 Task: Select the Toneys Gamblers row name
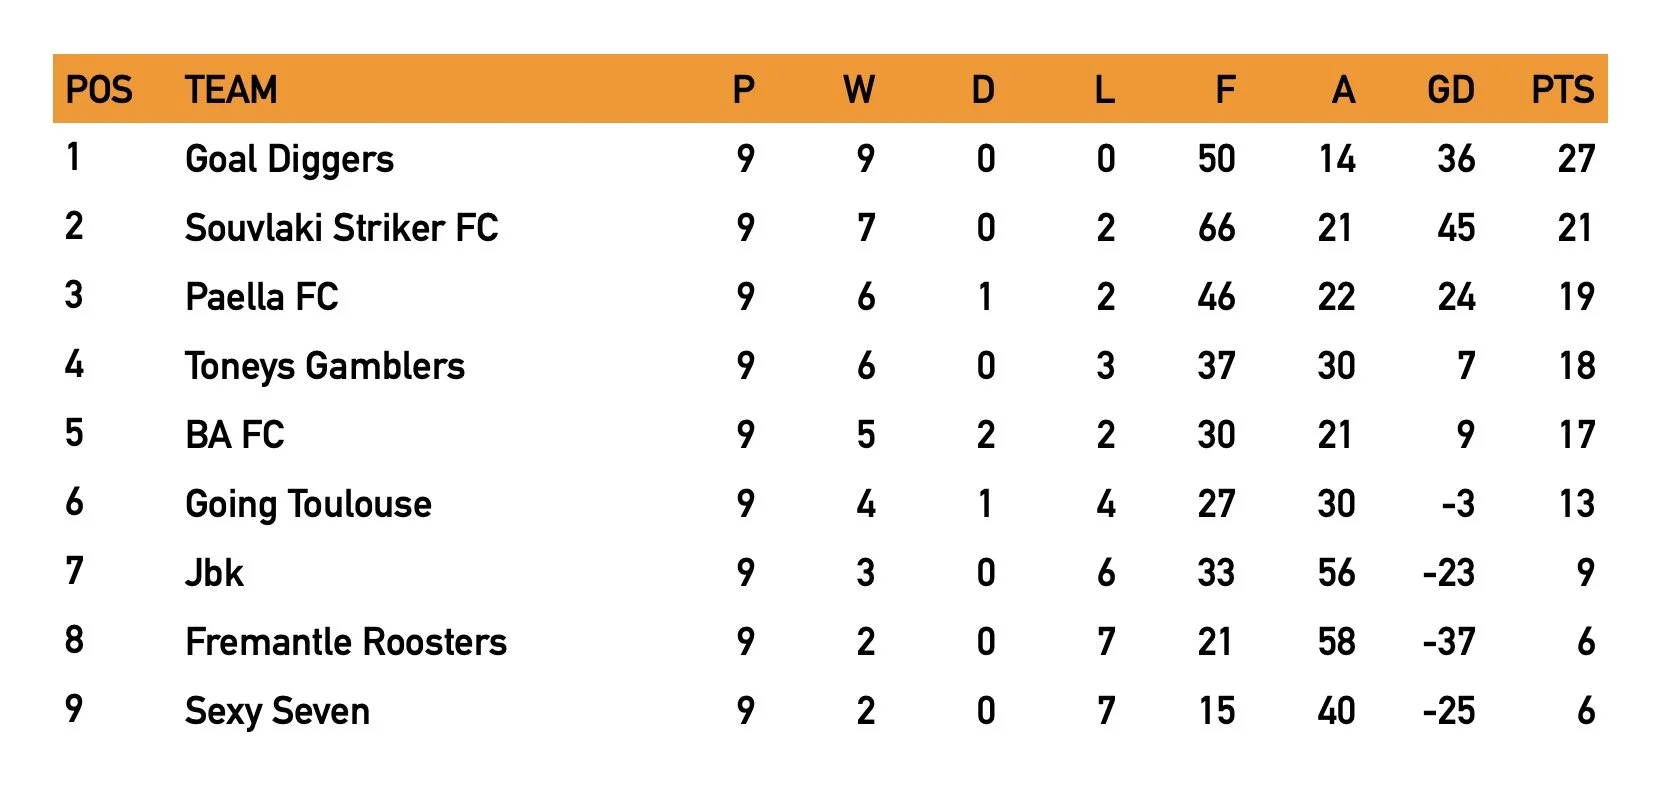click(324, 367)
